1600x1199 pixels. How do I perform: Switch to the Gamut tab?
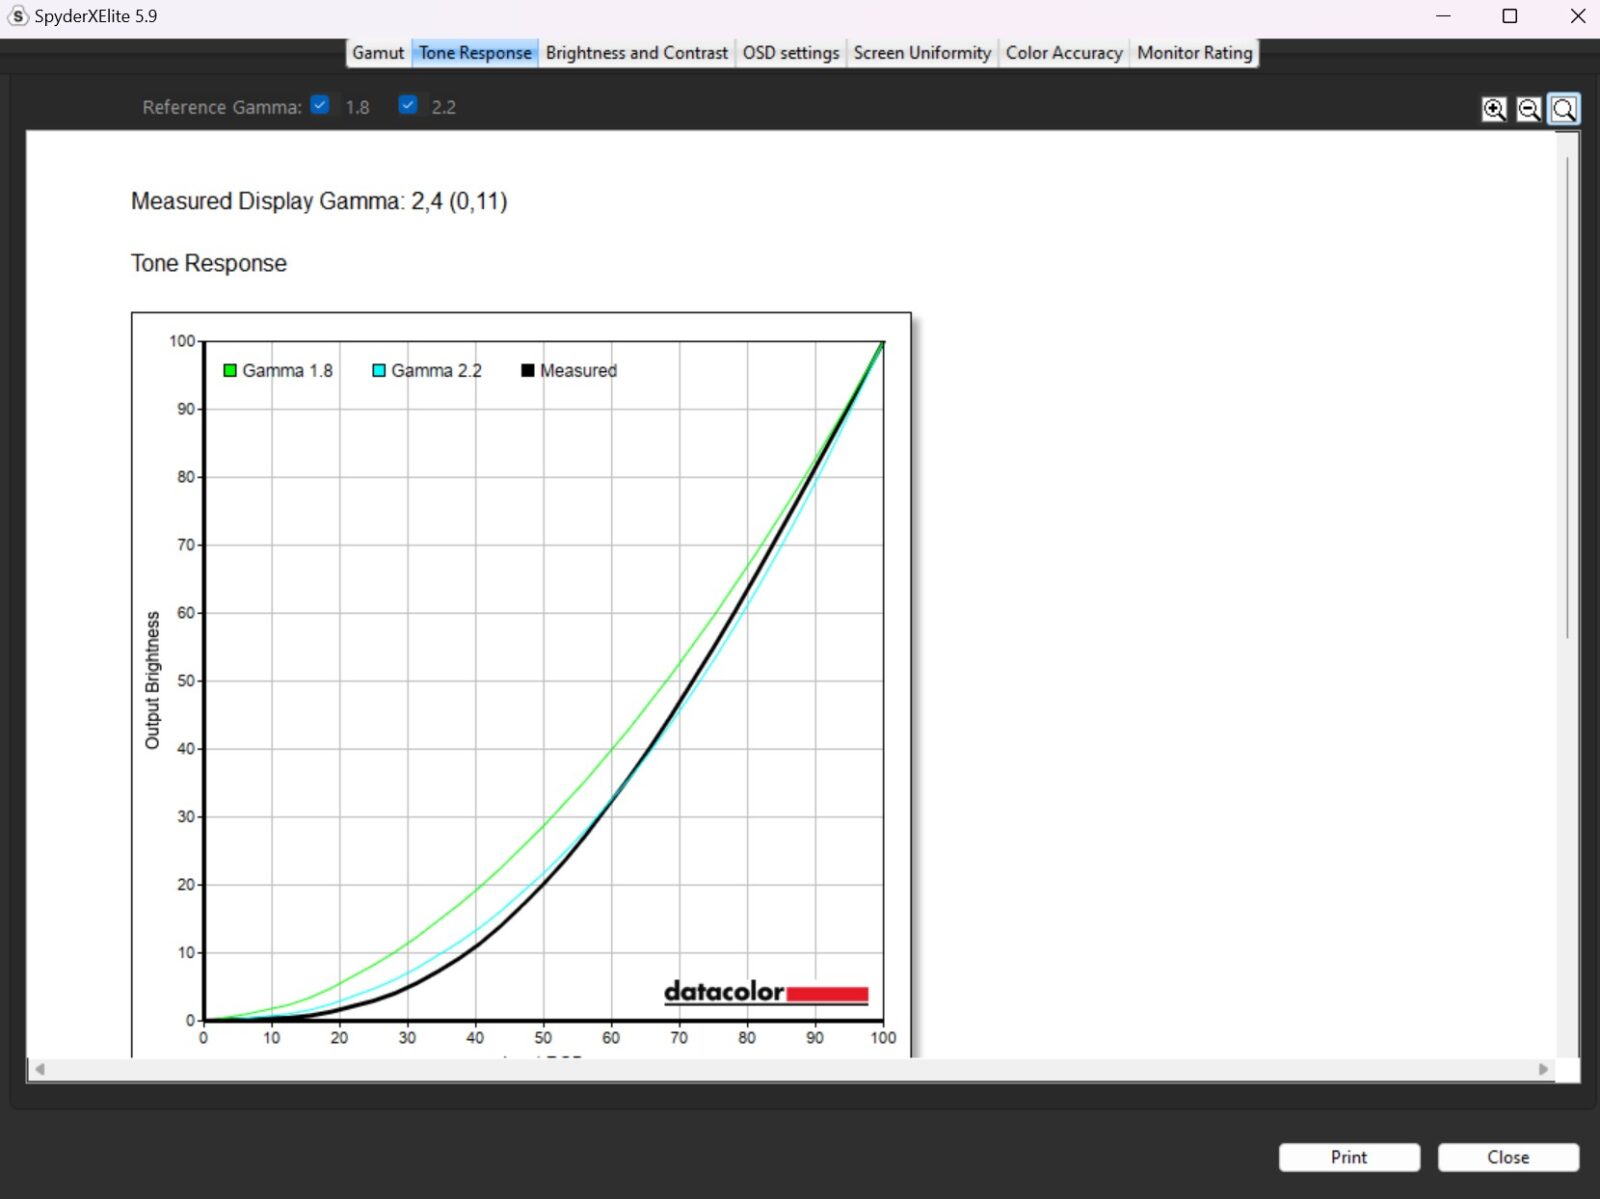click(378, 53)
